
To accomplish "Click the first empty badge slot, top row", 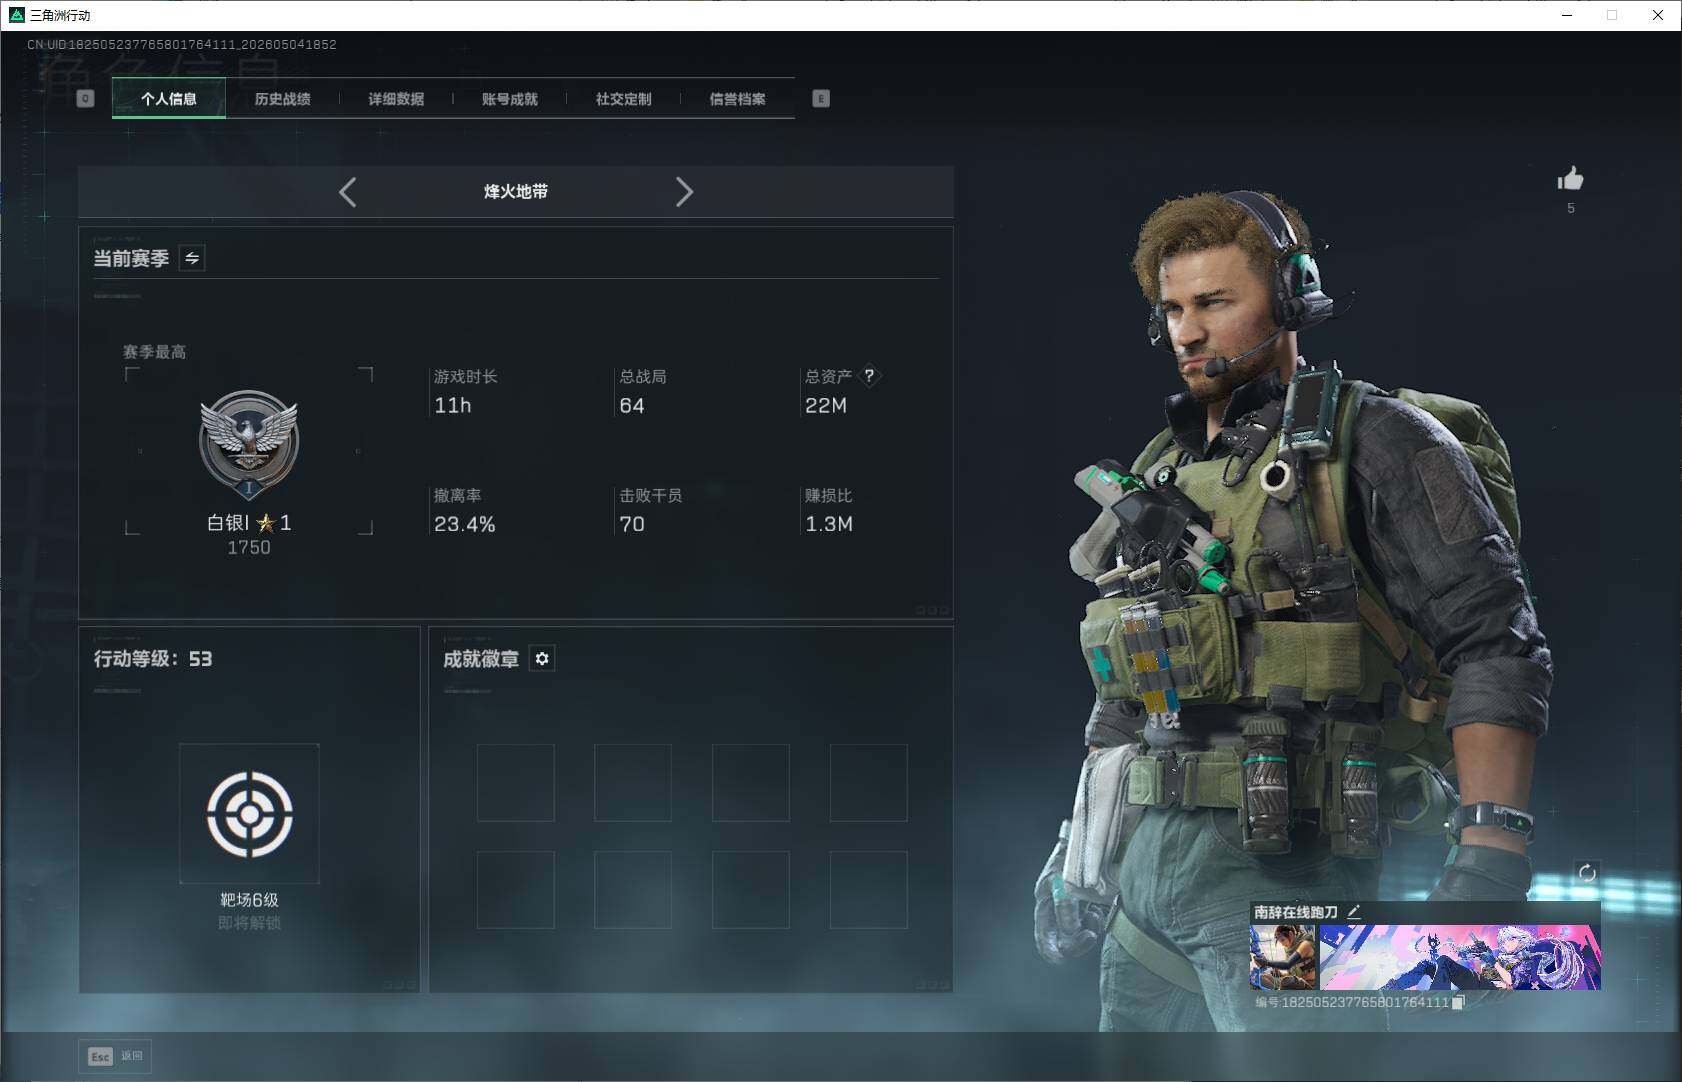I will coord(516,783).
